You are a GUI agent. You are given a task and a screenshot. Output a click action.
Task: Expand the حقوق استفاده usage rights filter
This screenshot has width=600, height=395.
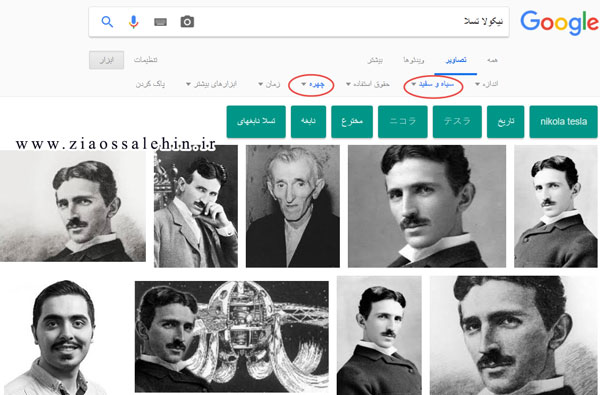(367, 84)
